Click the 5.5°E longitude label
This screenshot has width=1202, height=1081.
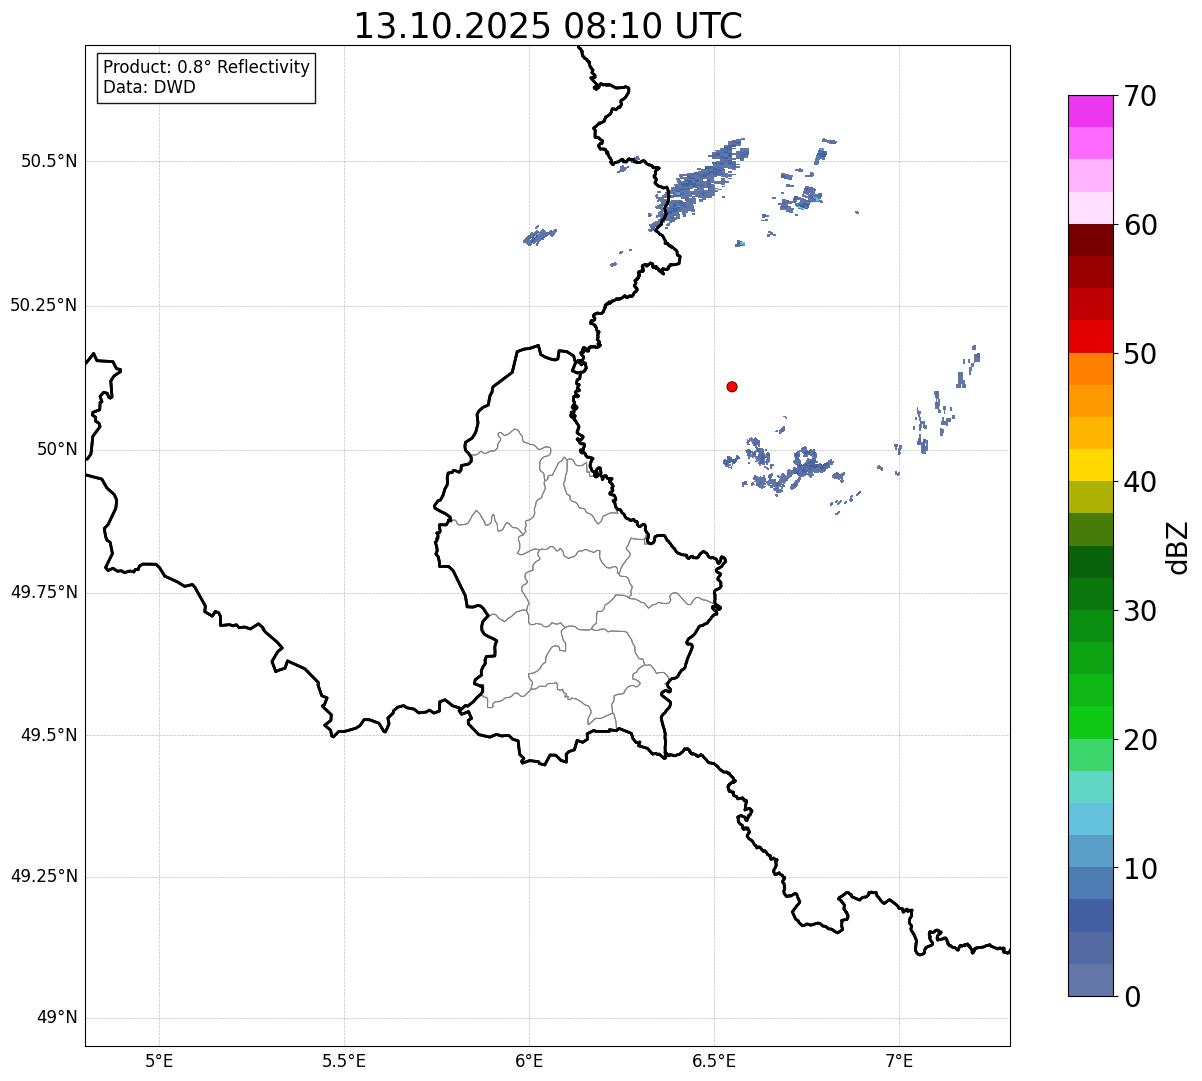pyautogui.click(x=344, y=1061)
